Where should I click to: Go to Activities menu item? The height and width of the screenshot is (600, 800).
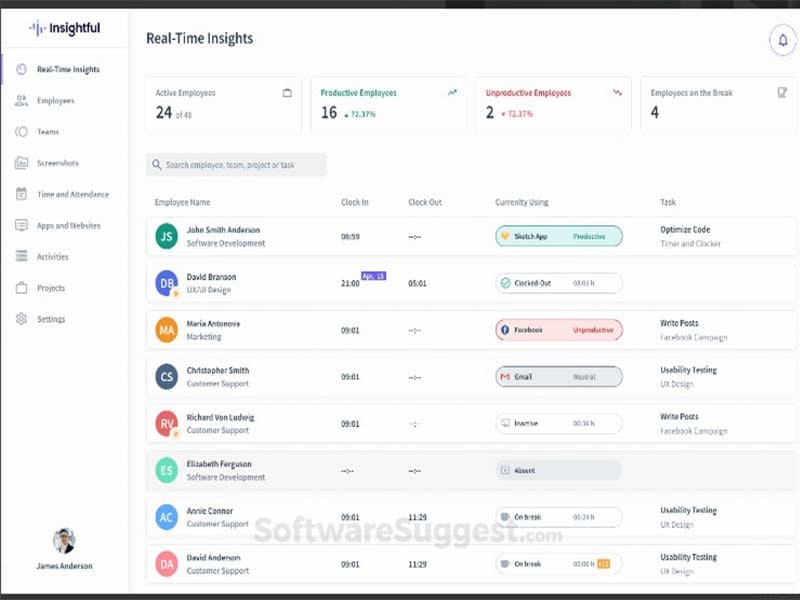53,257
